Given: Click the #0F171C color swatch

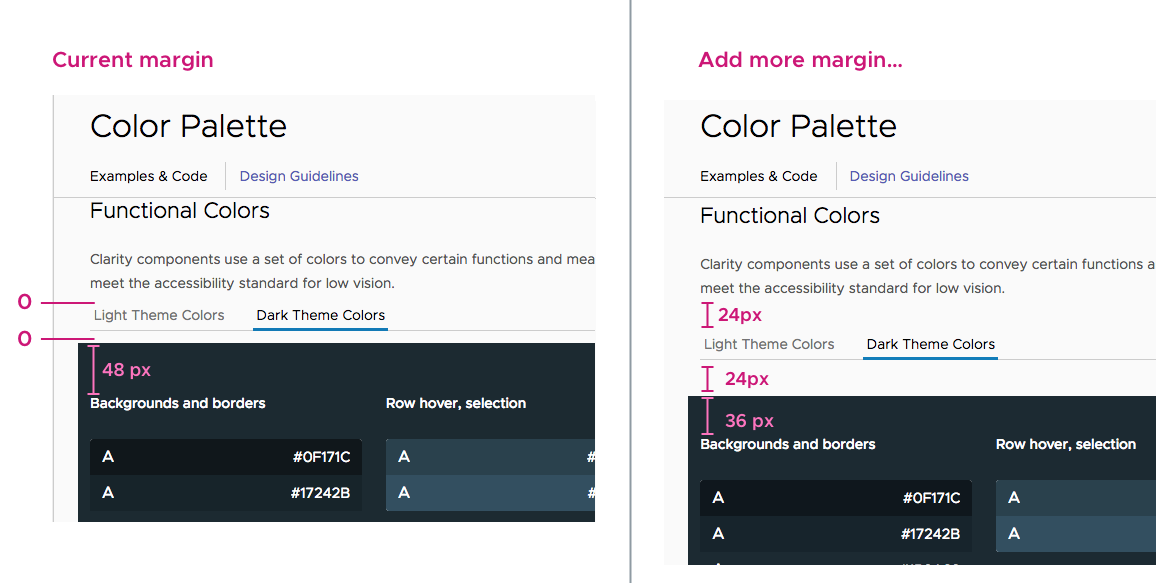Looking at the screenshot, I should pyautogui.click(x=225, y=456).
